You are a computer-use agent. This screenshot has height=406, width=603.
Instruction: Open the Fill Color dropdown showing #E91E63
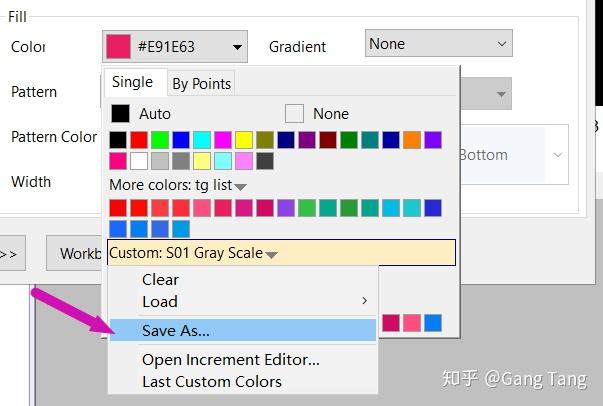pos(174,46)
